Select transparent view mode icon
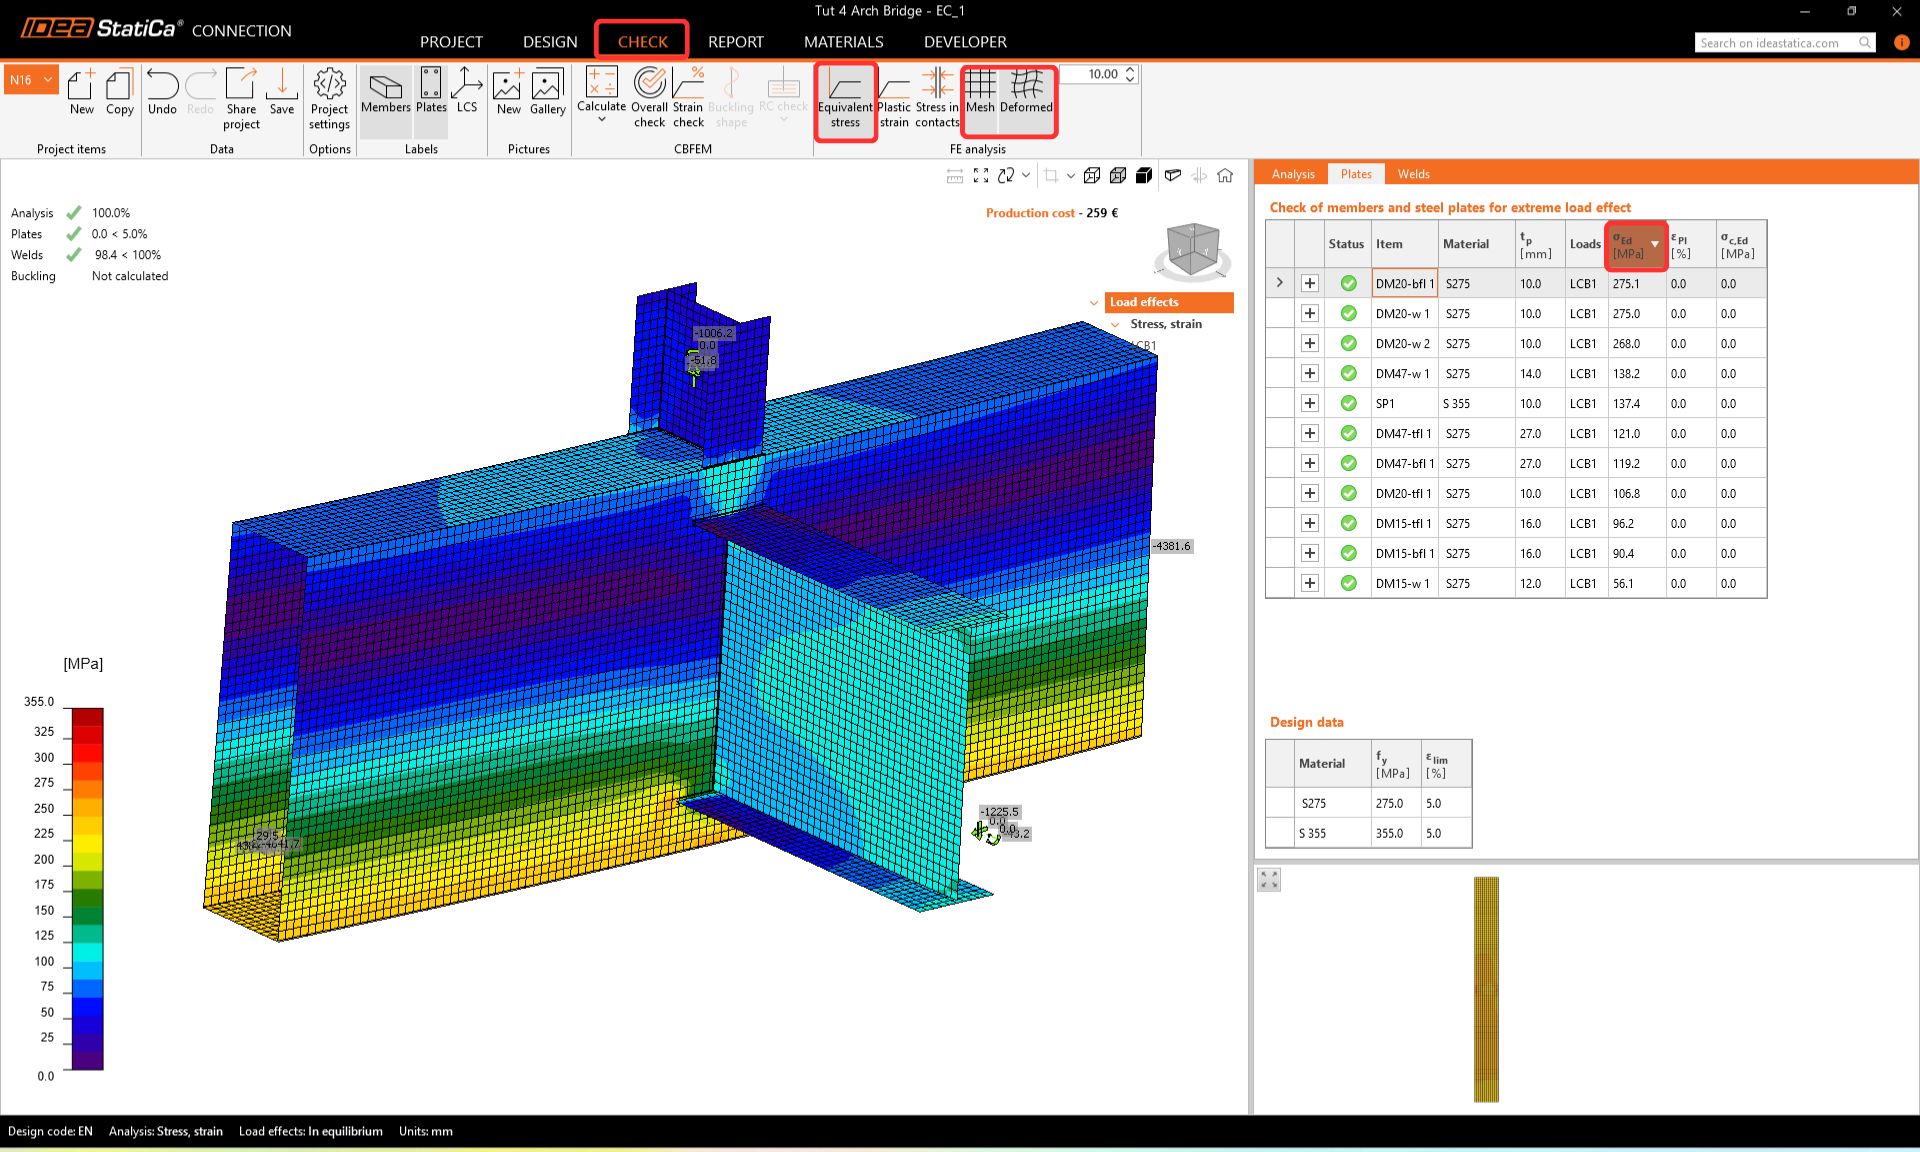1920x1152 pixels. tap(1118, 175)
